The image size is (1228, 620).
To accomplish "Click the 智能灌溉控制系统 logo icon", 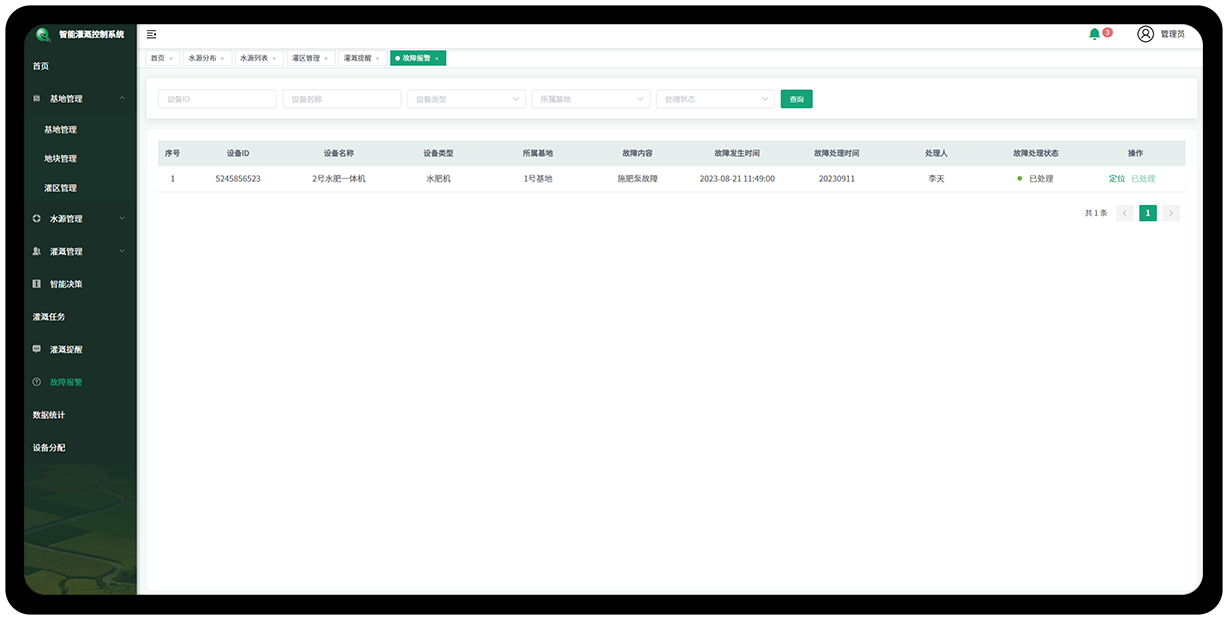I will click(43, 34).
